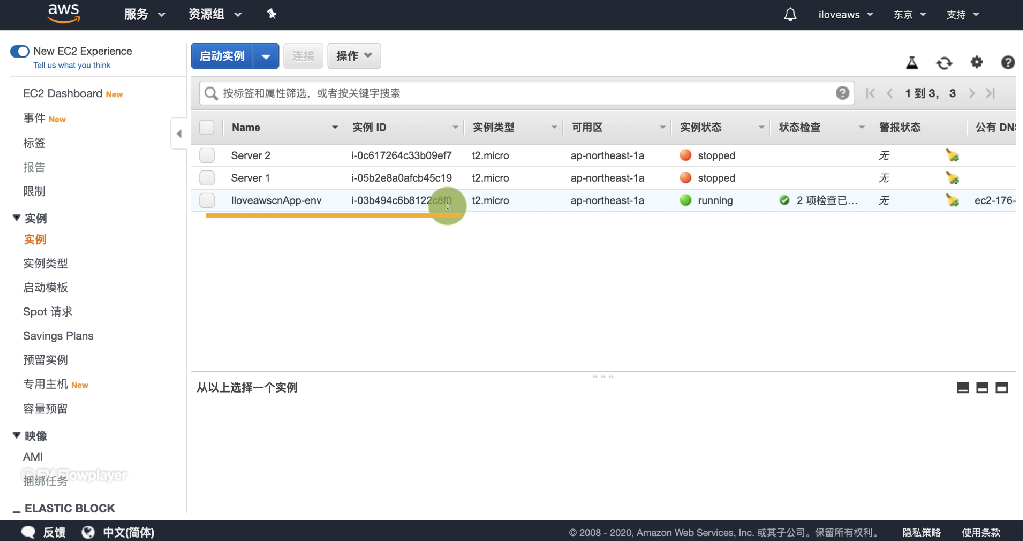Image resolution: width=1023 pixels, height=541 pixels.
Task: Click the feedback speech bubble icon
Action: coord(28,532)
